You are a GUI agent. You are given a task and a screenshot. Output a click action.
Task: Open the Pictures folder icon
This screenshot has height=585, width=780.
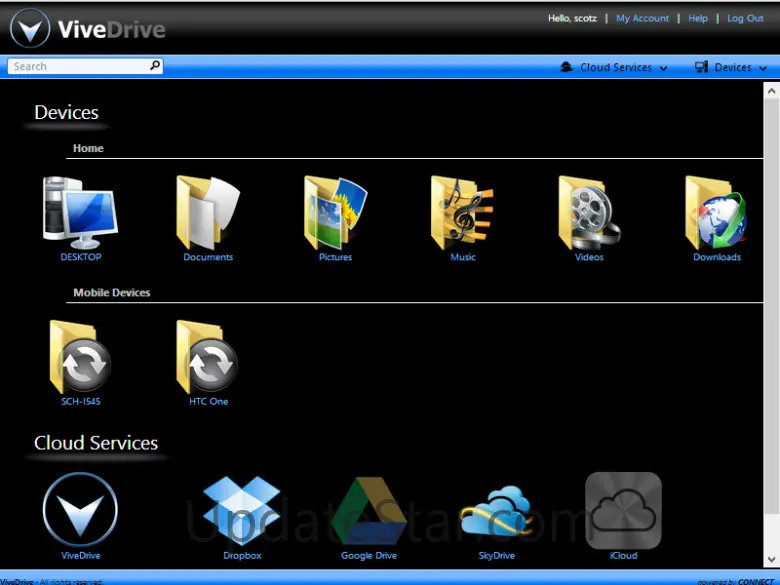pos(335,212)
